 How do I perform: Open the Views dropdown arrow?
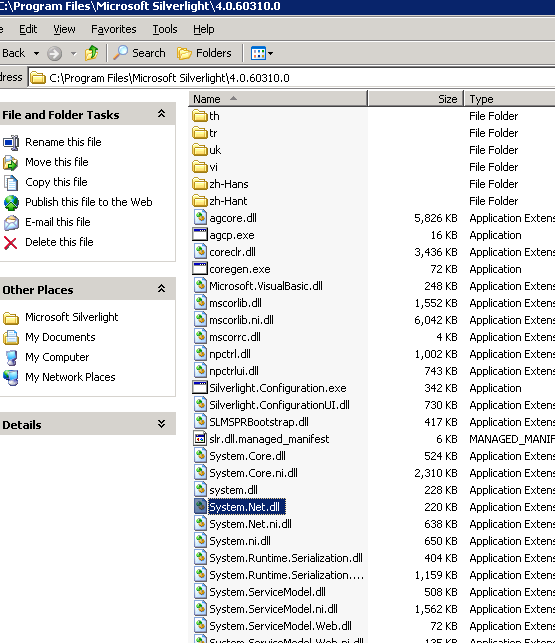tap(271, 53)
